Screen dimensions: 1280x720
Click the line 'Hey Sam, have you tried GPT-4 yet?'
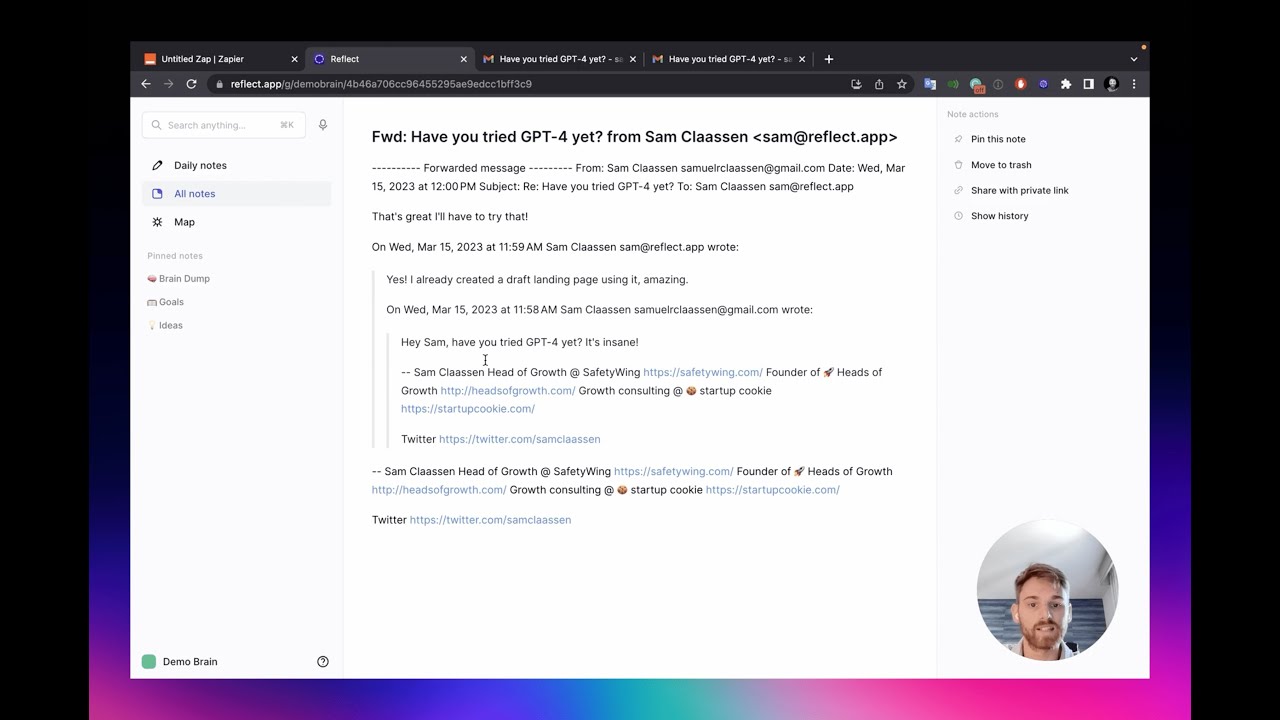[520, 342]
